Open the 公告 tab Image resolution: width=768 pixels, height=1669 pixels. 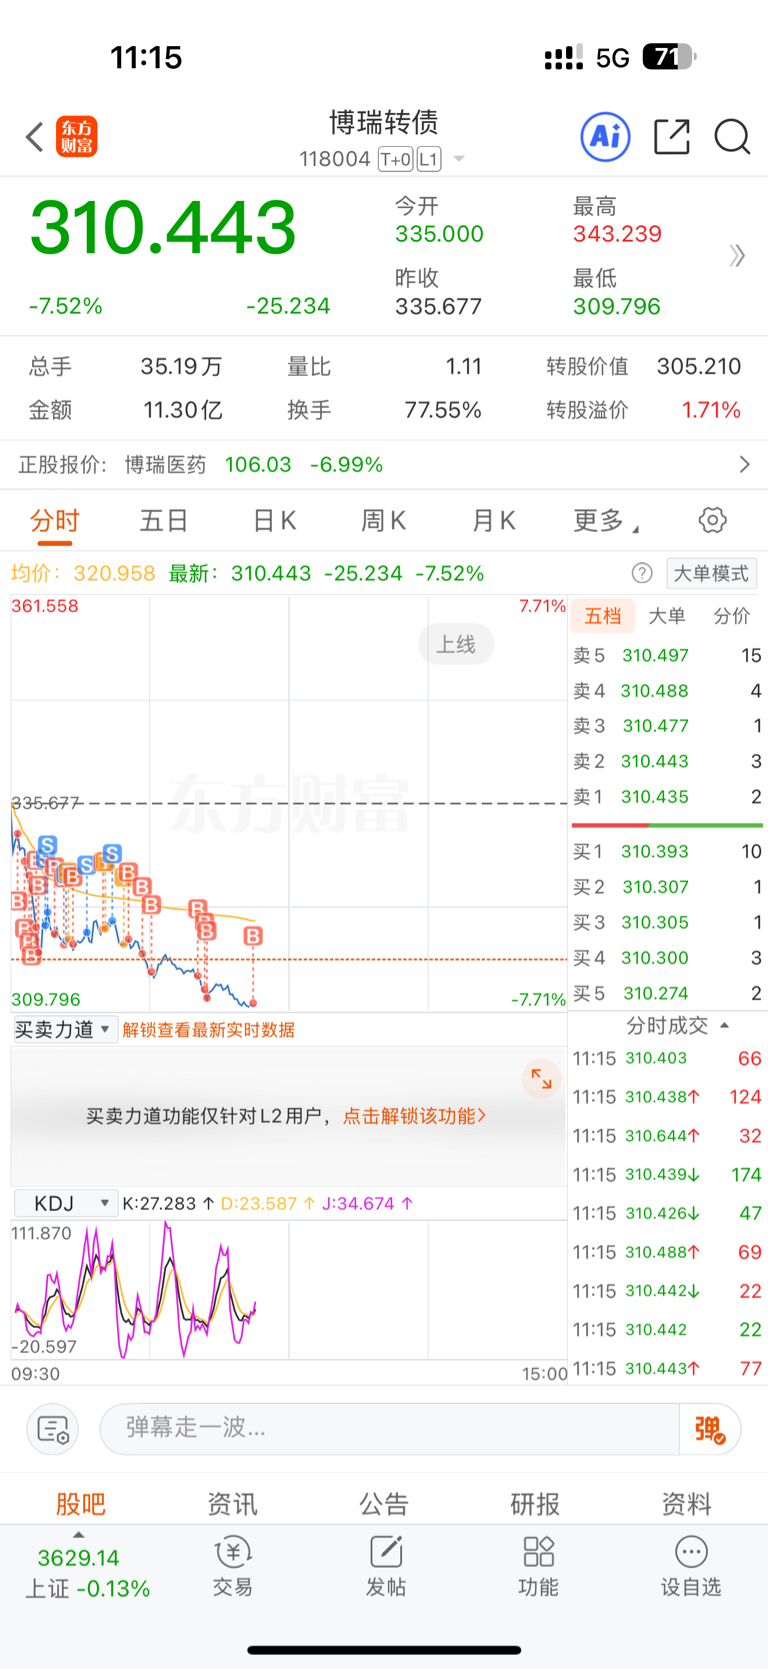pos(384,1504)
